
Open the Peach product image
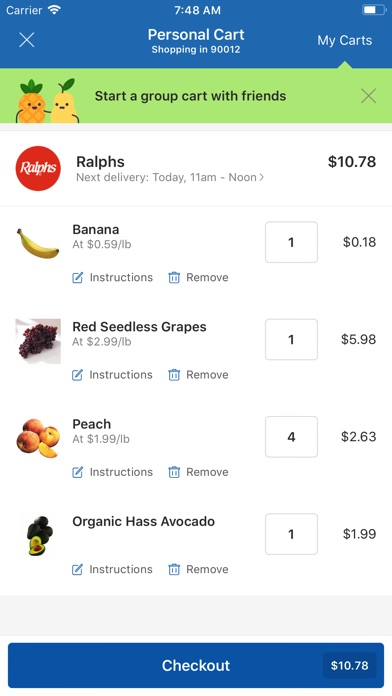38,438
